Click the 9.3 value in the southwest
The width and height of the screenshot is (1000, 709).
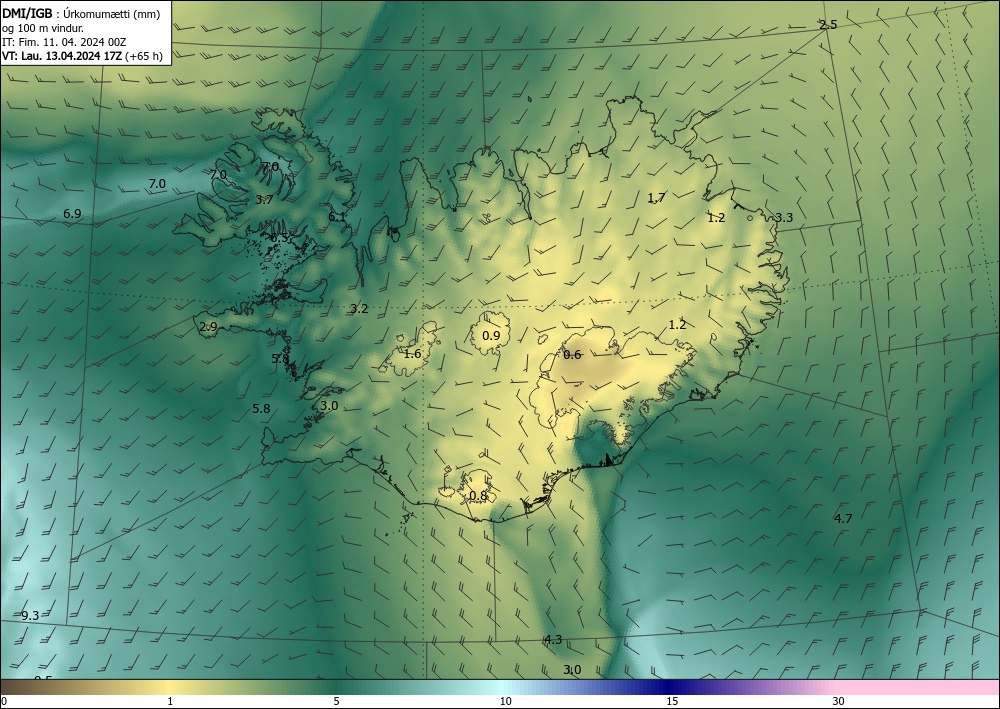tap(30, 615)
